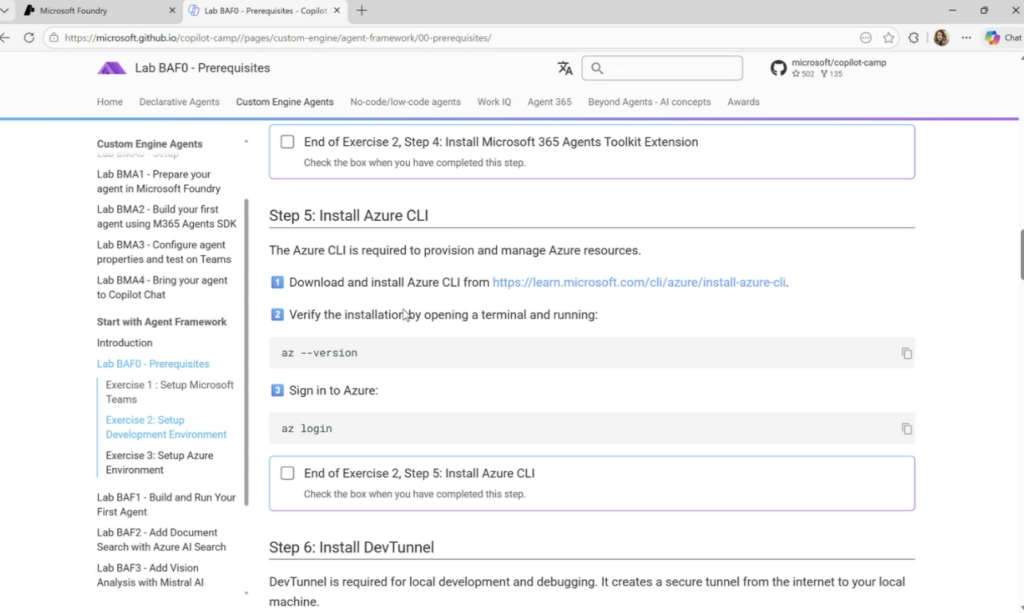1024x613 pixels.
Task: Bookmark this page with the star icon
Action: tap(888, 38)
